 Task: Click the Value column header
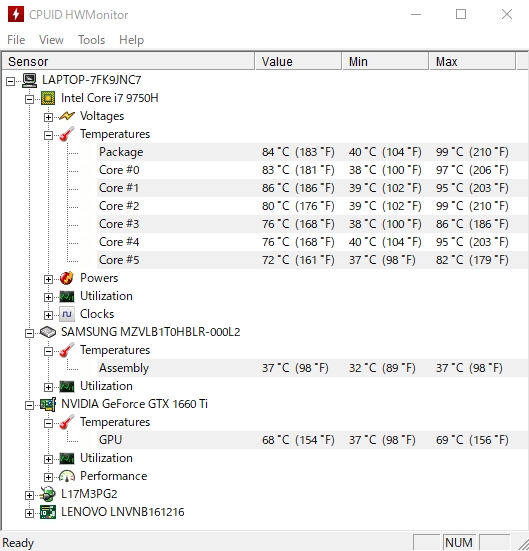(x=298, y=61)
